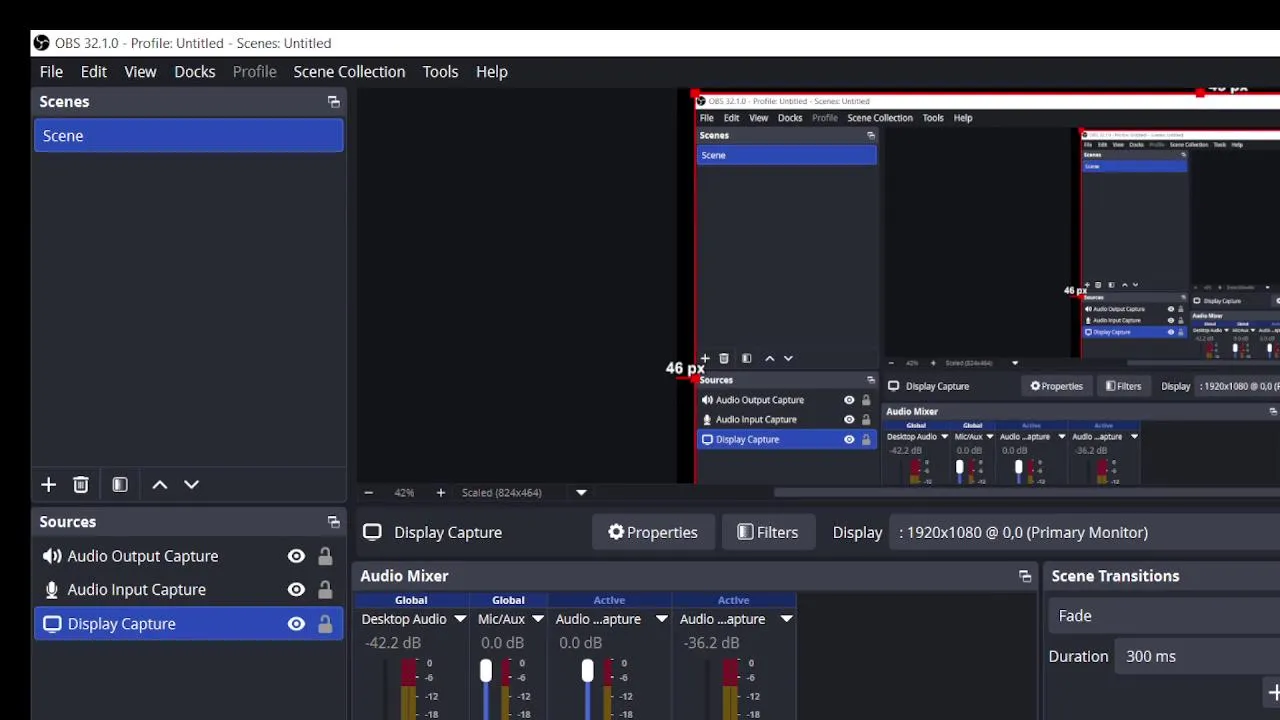Pop out the Audio Mixer dock
Screen dimensions: 1280x720
(x=1025, y=576)
